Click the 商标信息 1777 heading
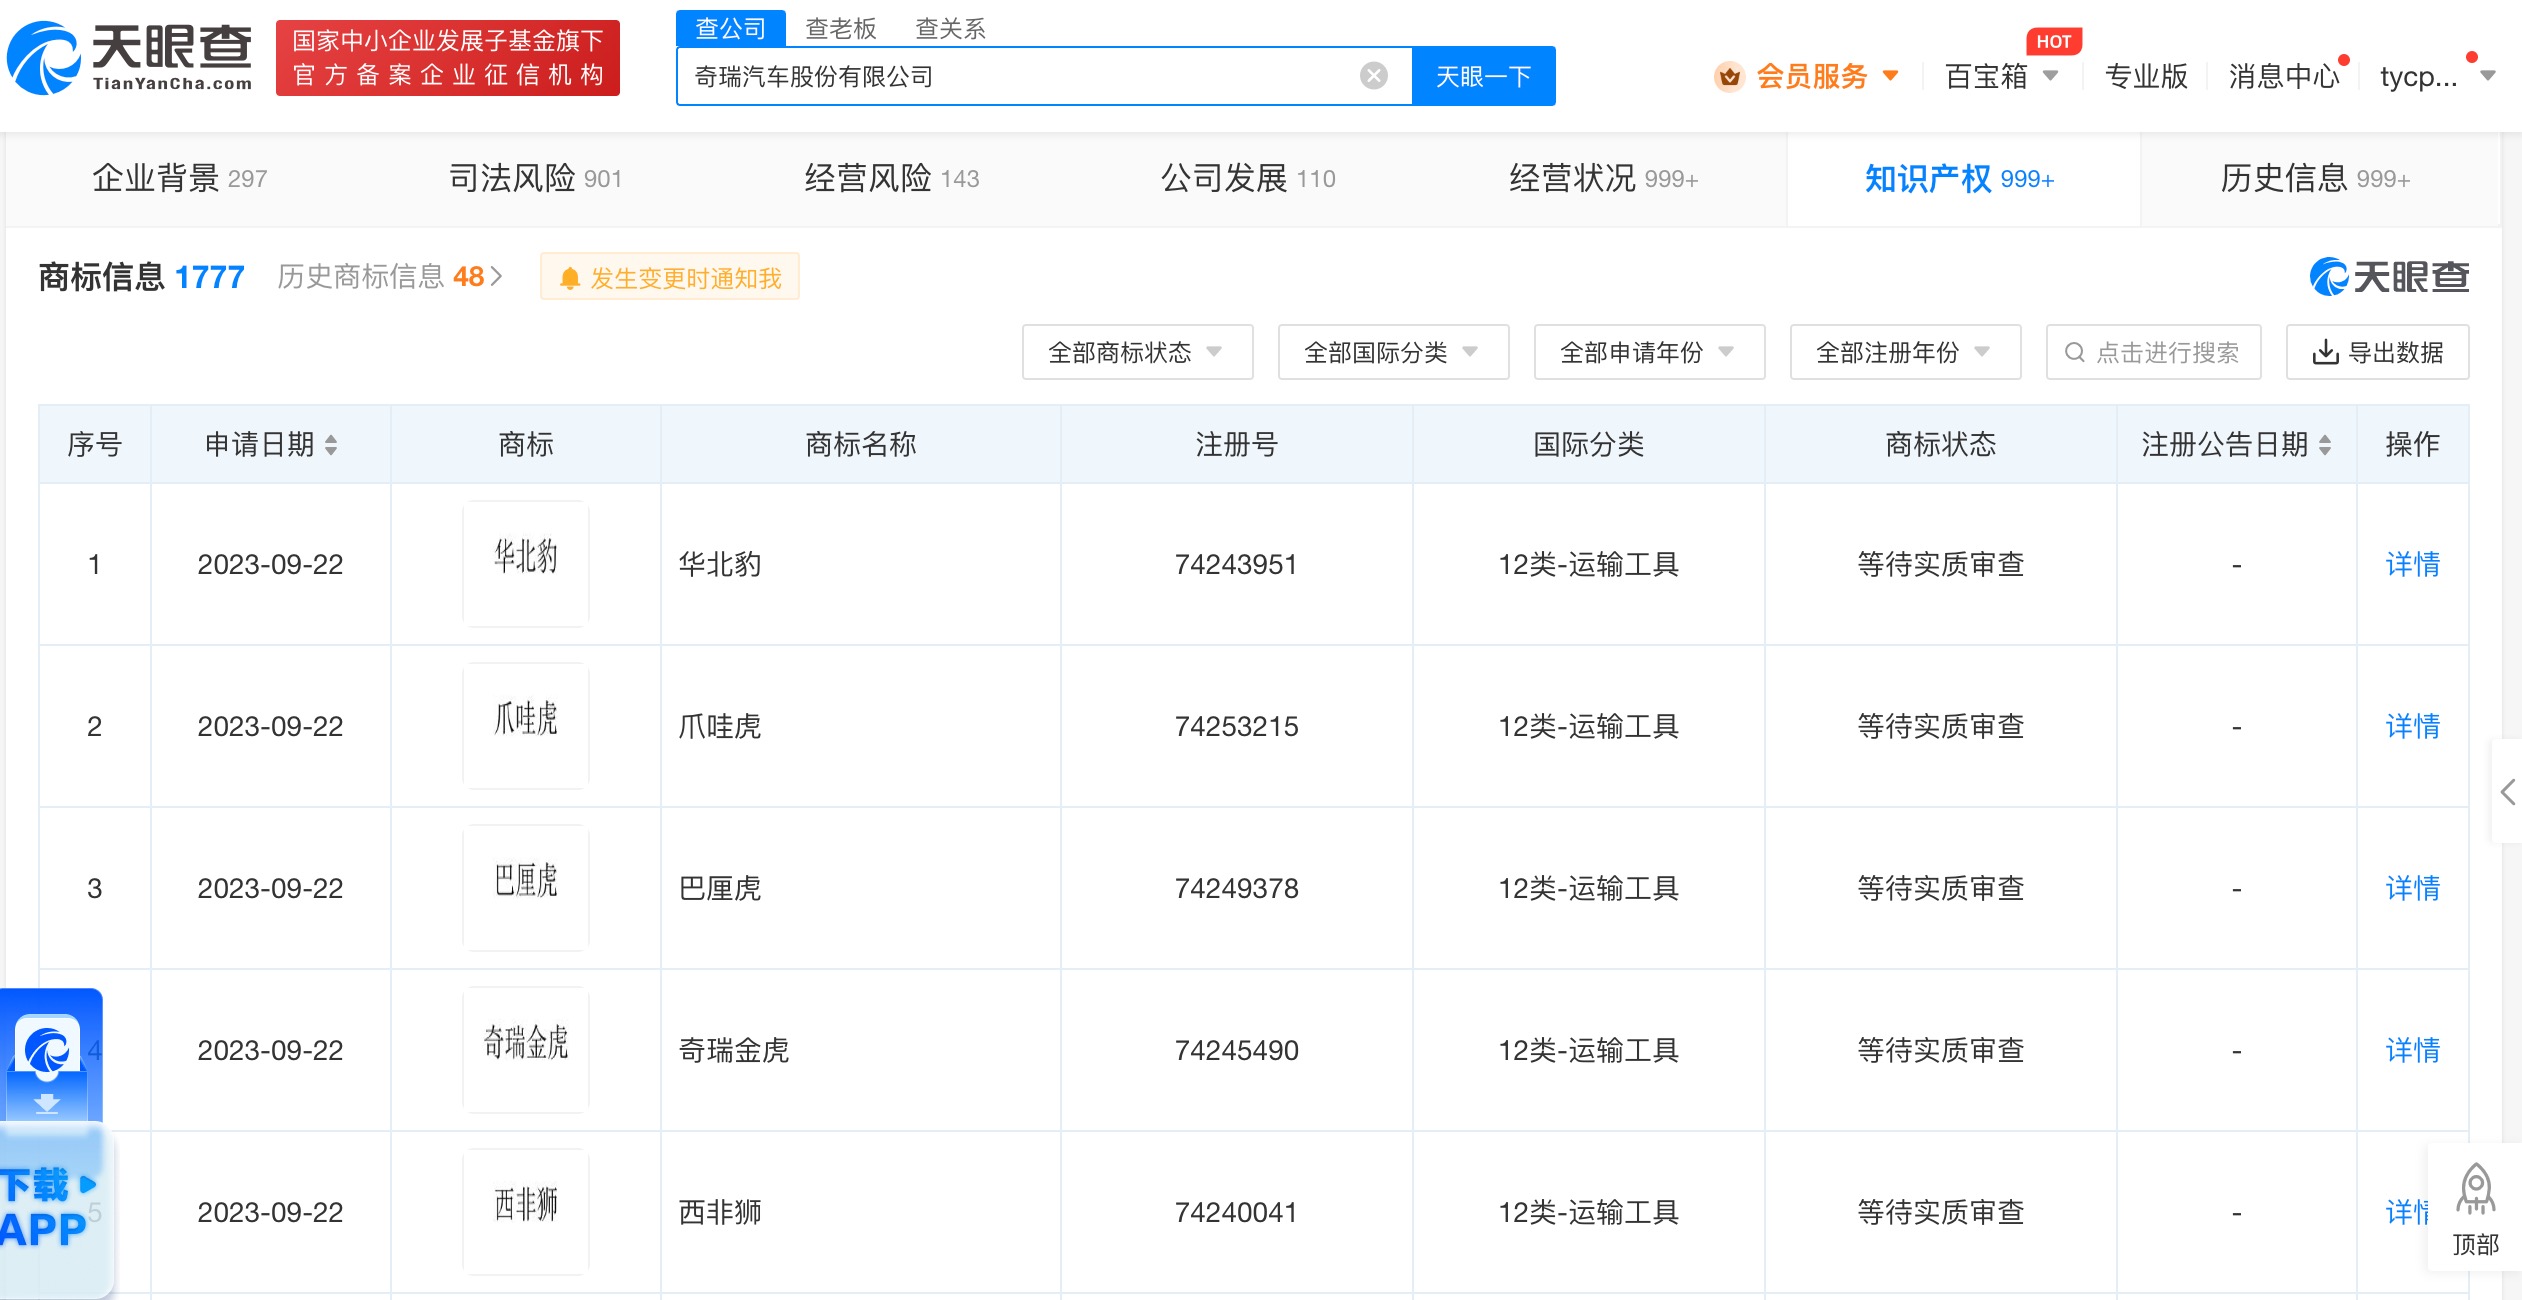 click(141, 277)
